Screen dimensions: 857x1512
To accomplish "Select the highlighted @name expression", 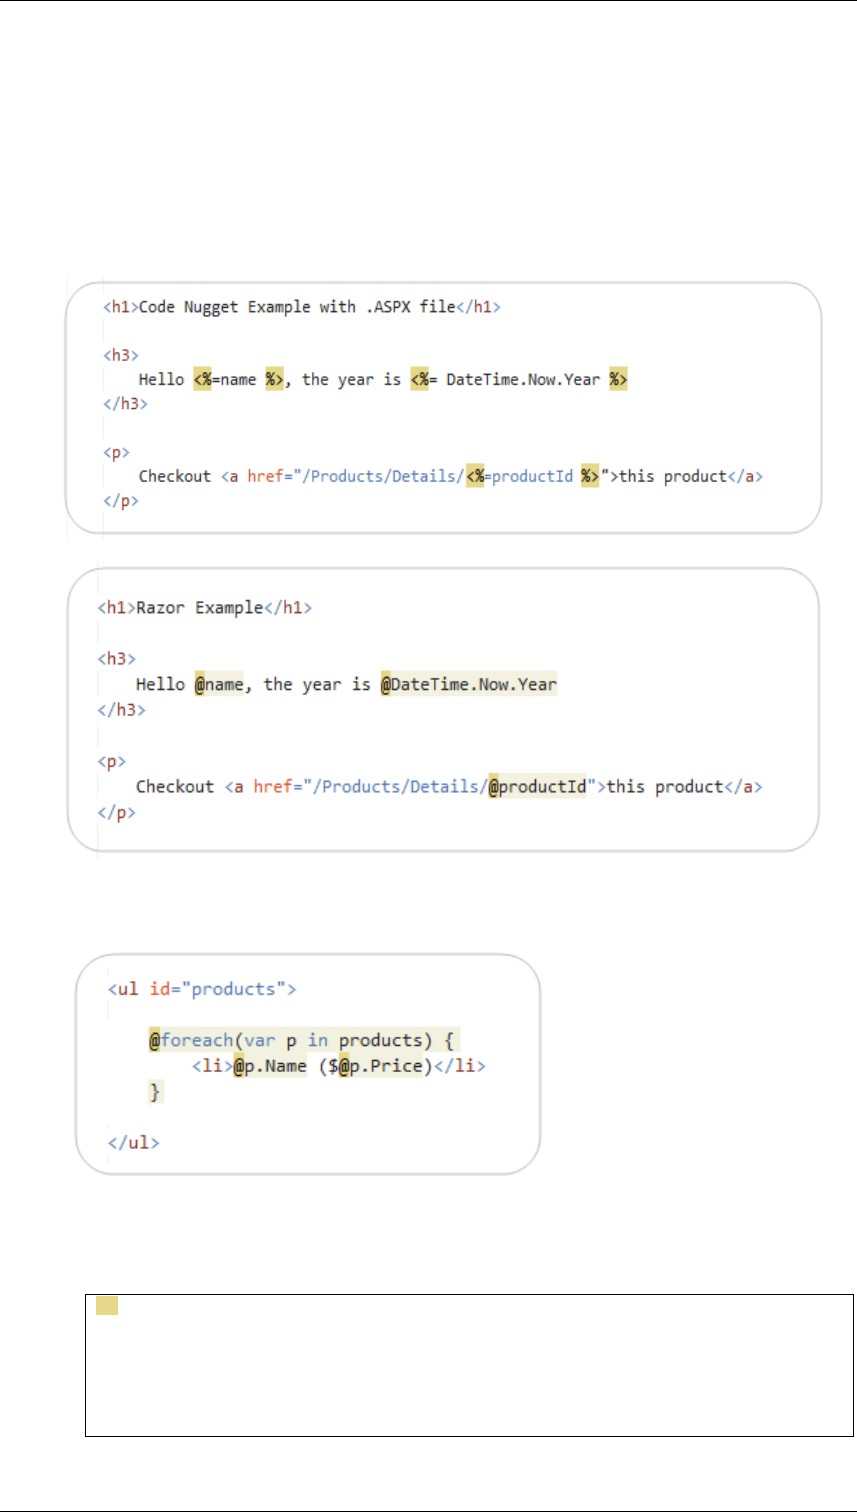I will click(x=213, y=684).
